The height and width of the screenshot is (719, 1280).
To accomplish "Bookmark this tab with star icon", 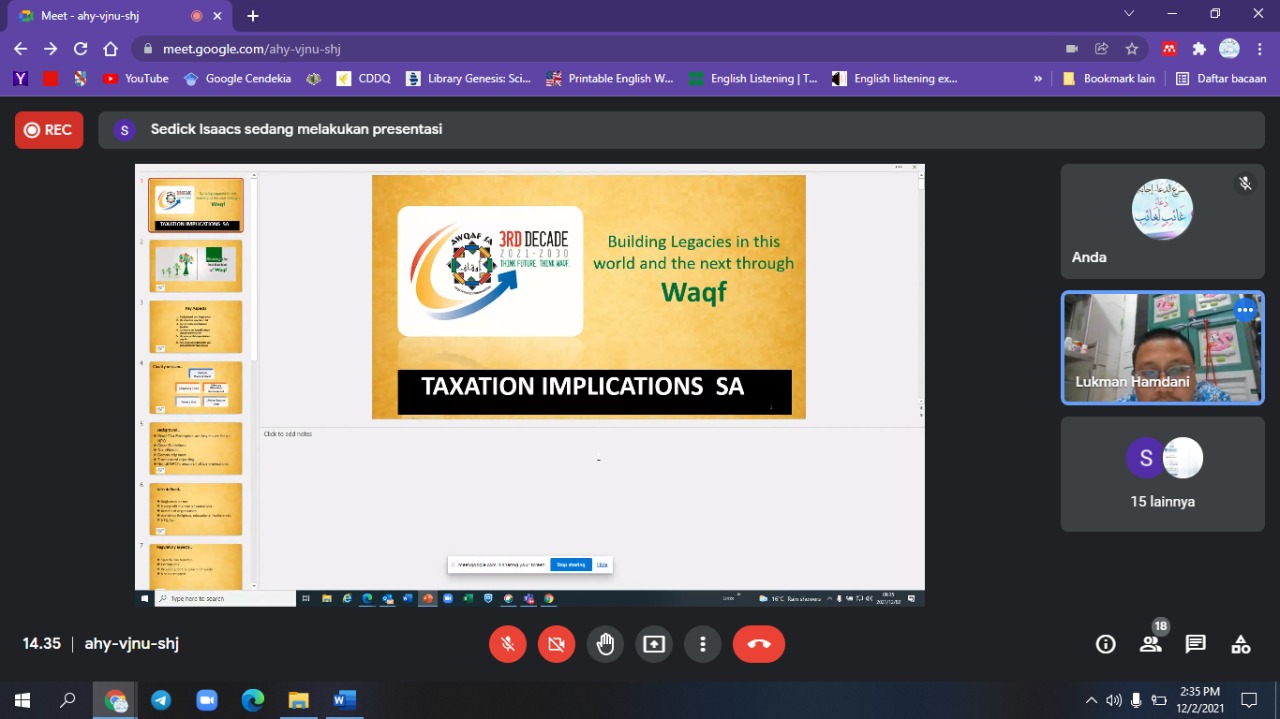I will point(1132,49).
